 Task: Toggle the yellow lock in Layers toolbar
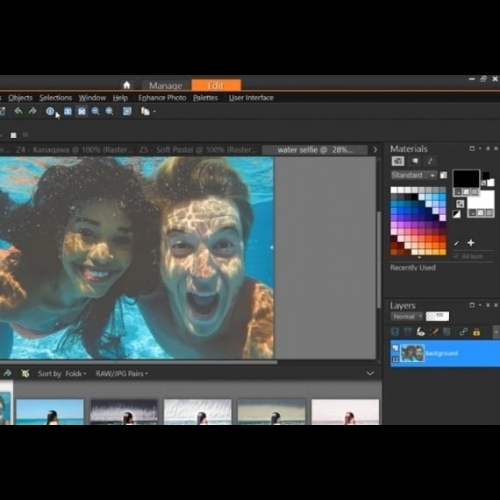(476, 332)
